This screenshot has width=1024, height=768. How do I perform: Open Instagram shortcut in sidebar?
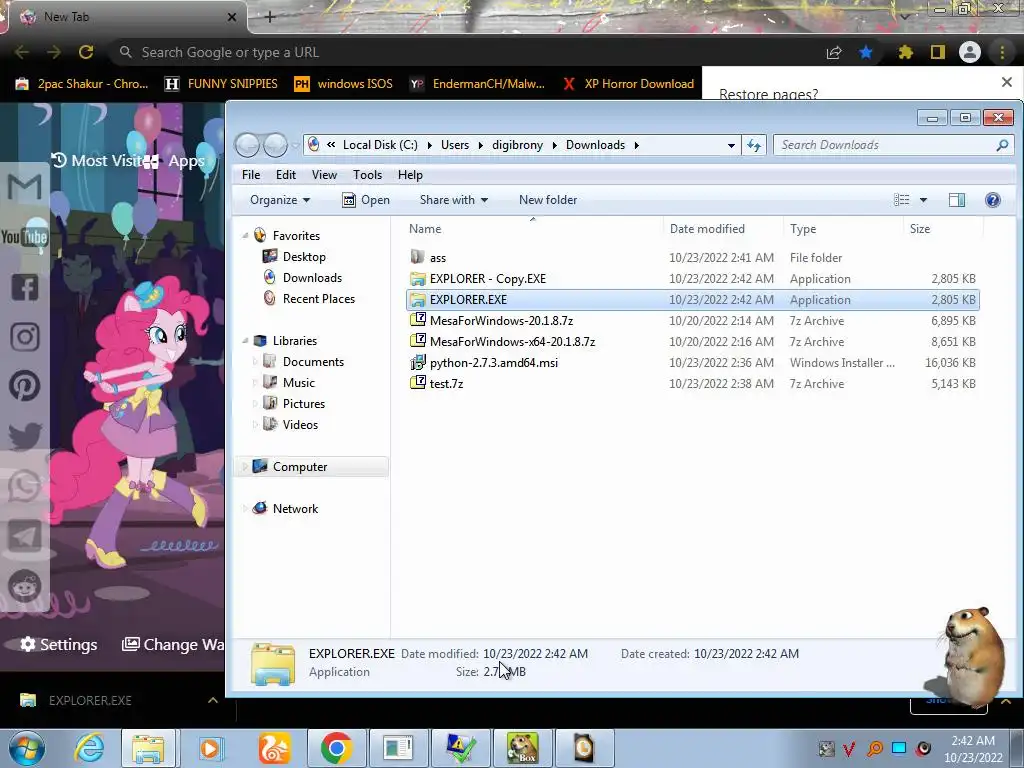tap(25, 337)
